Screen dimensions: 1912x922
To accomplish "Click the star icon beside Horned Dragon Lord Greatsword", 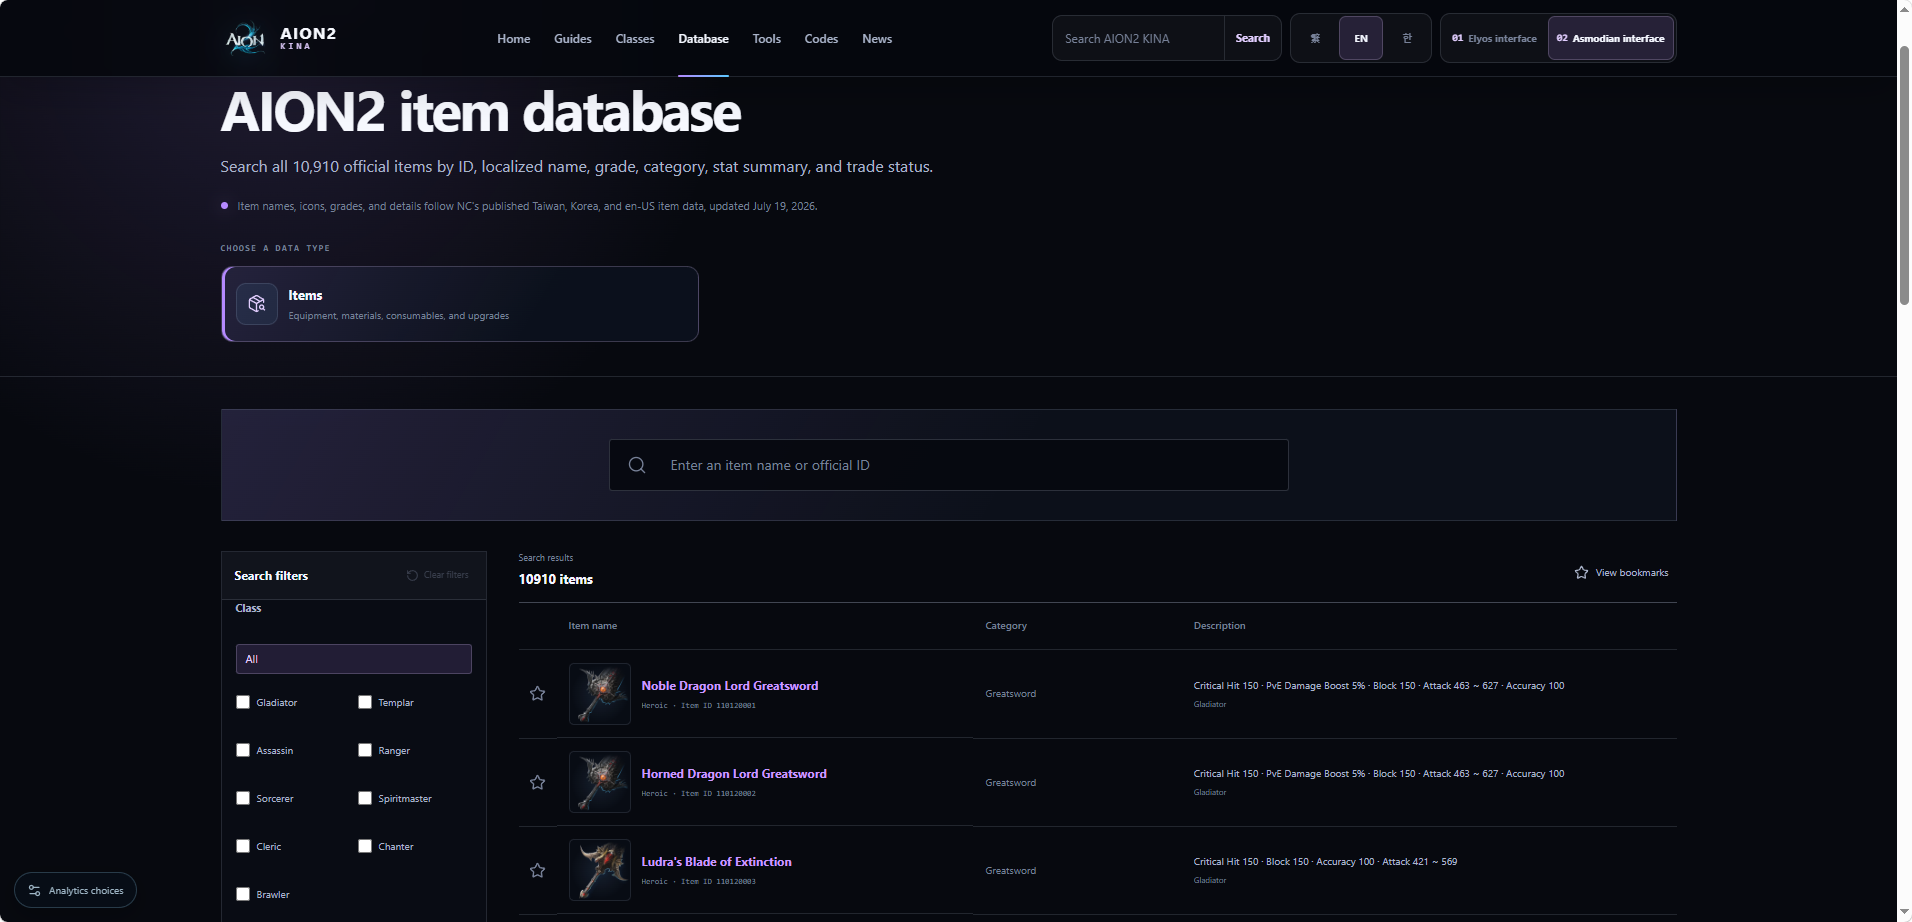I will click(x=537, y=782).
